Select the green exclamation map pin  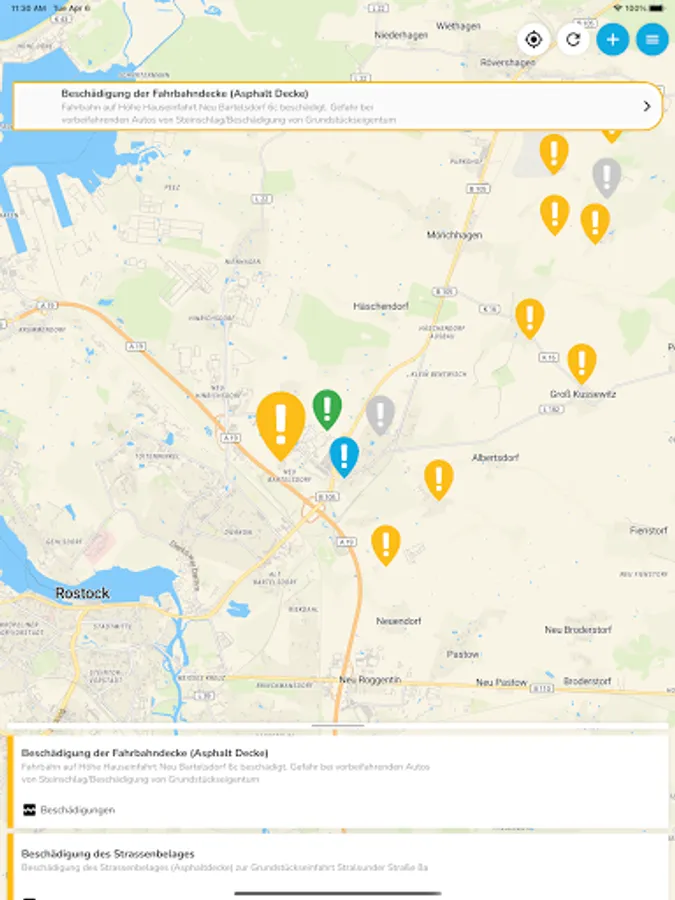coord(327,409)
